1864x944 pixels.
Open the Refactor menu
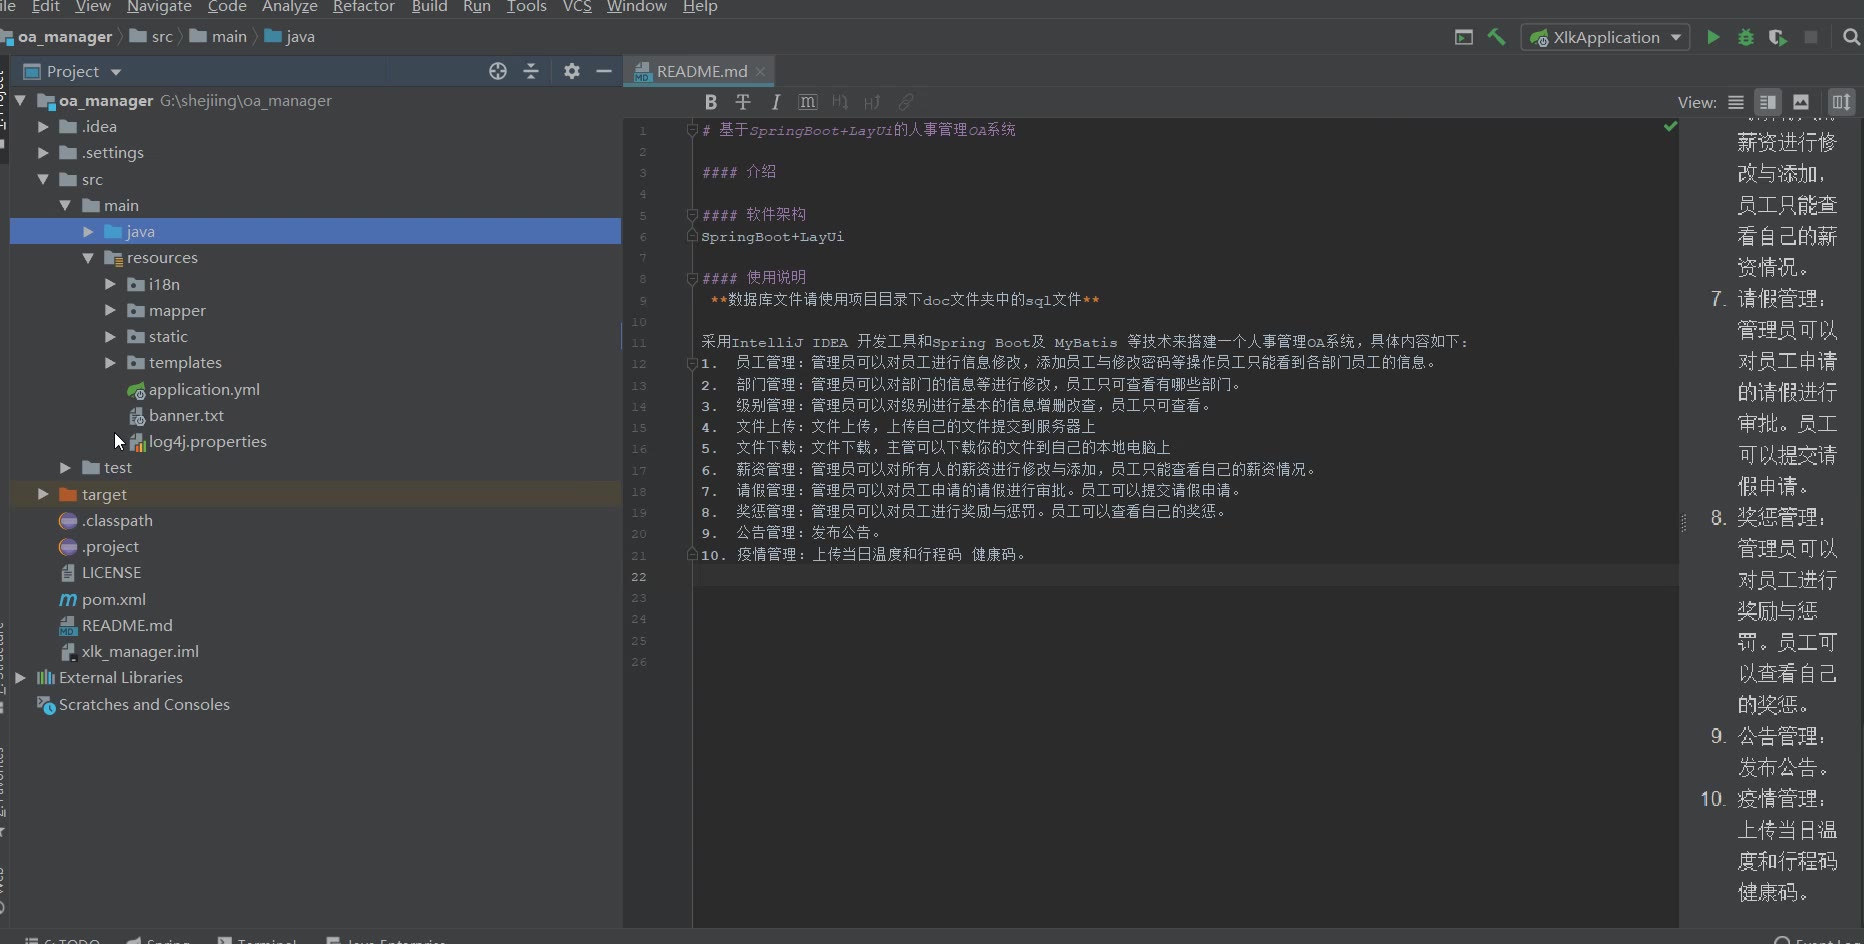pos(363,7)
